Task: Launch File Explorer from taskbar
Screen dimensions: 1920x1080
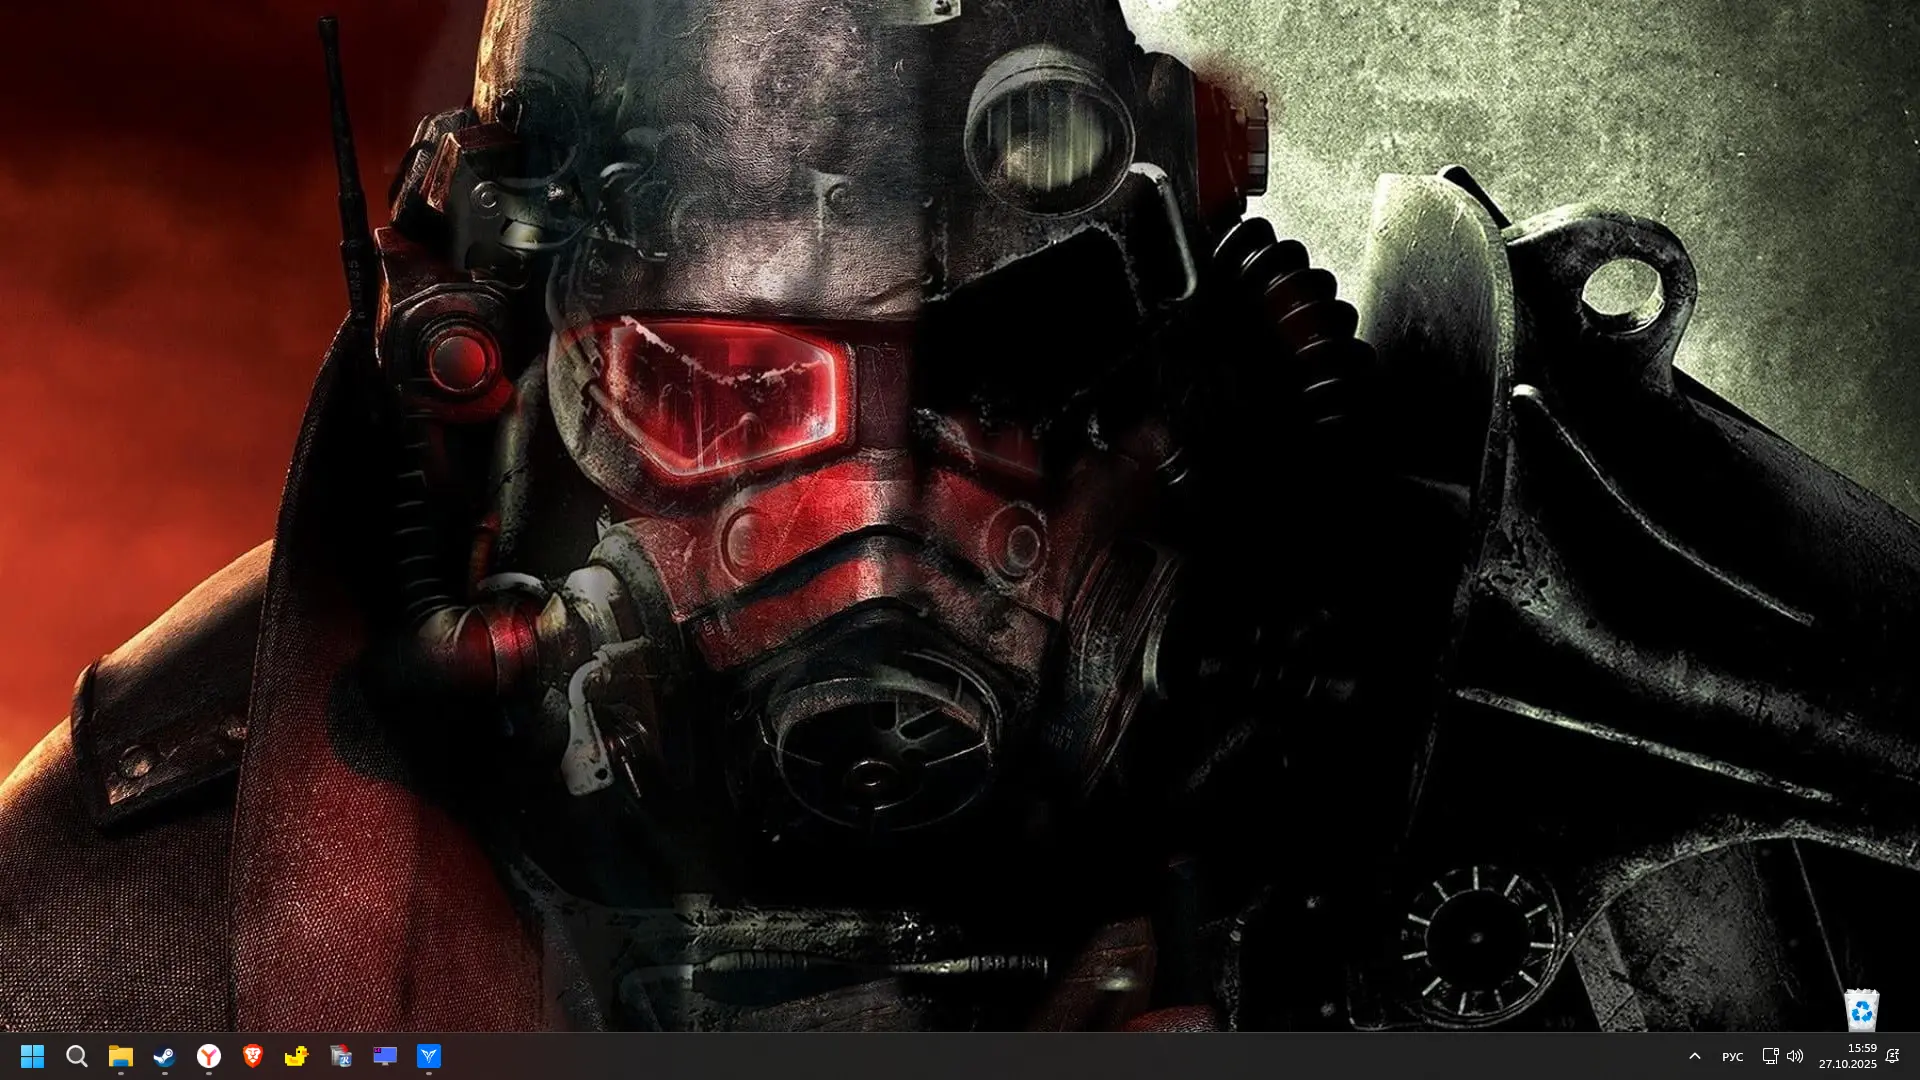Action: point(120,1056)
